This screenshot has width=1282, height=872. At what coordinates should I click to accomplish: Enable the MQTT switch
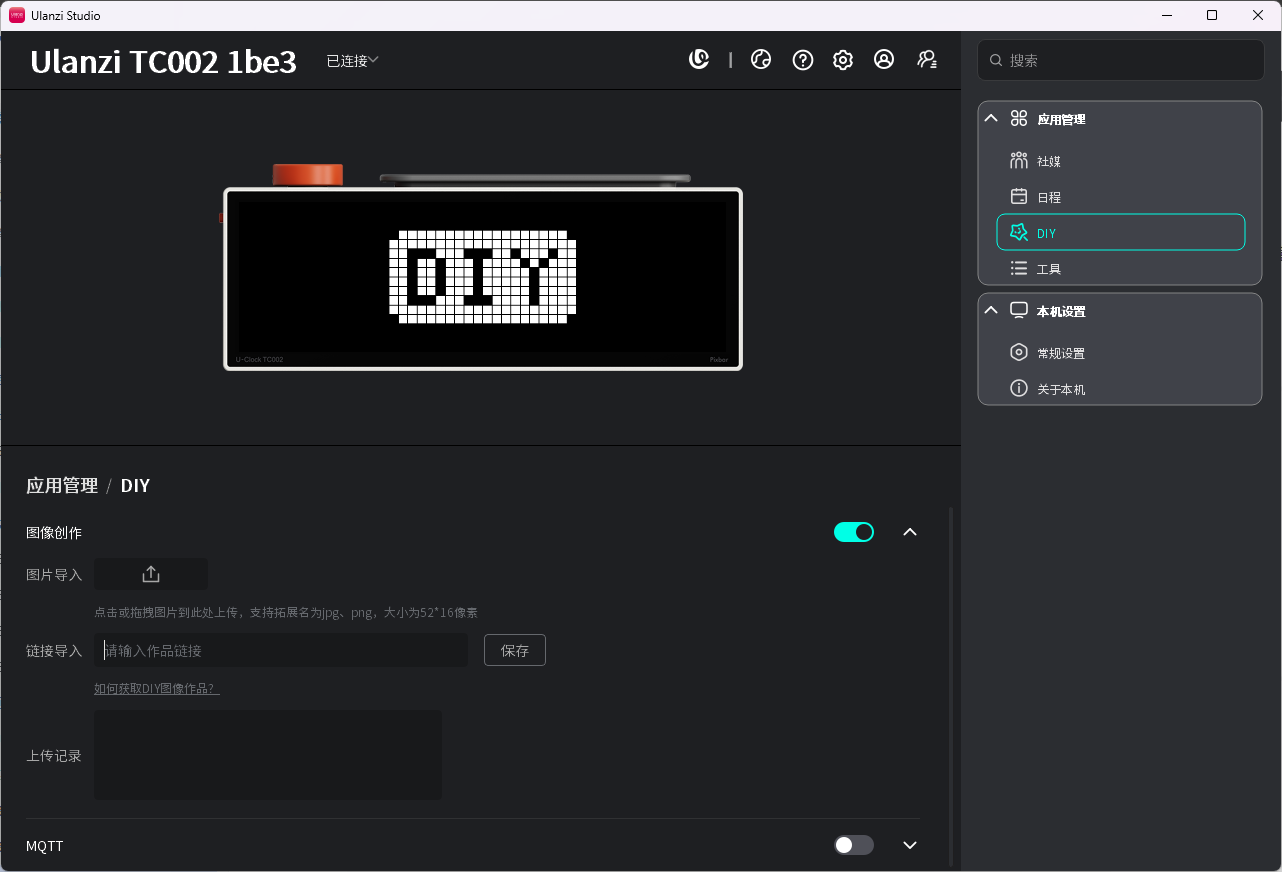click(x=854, y=845)
